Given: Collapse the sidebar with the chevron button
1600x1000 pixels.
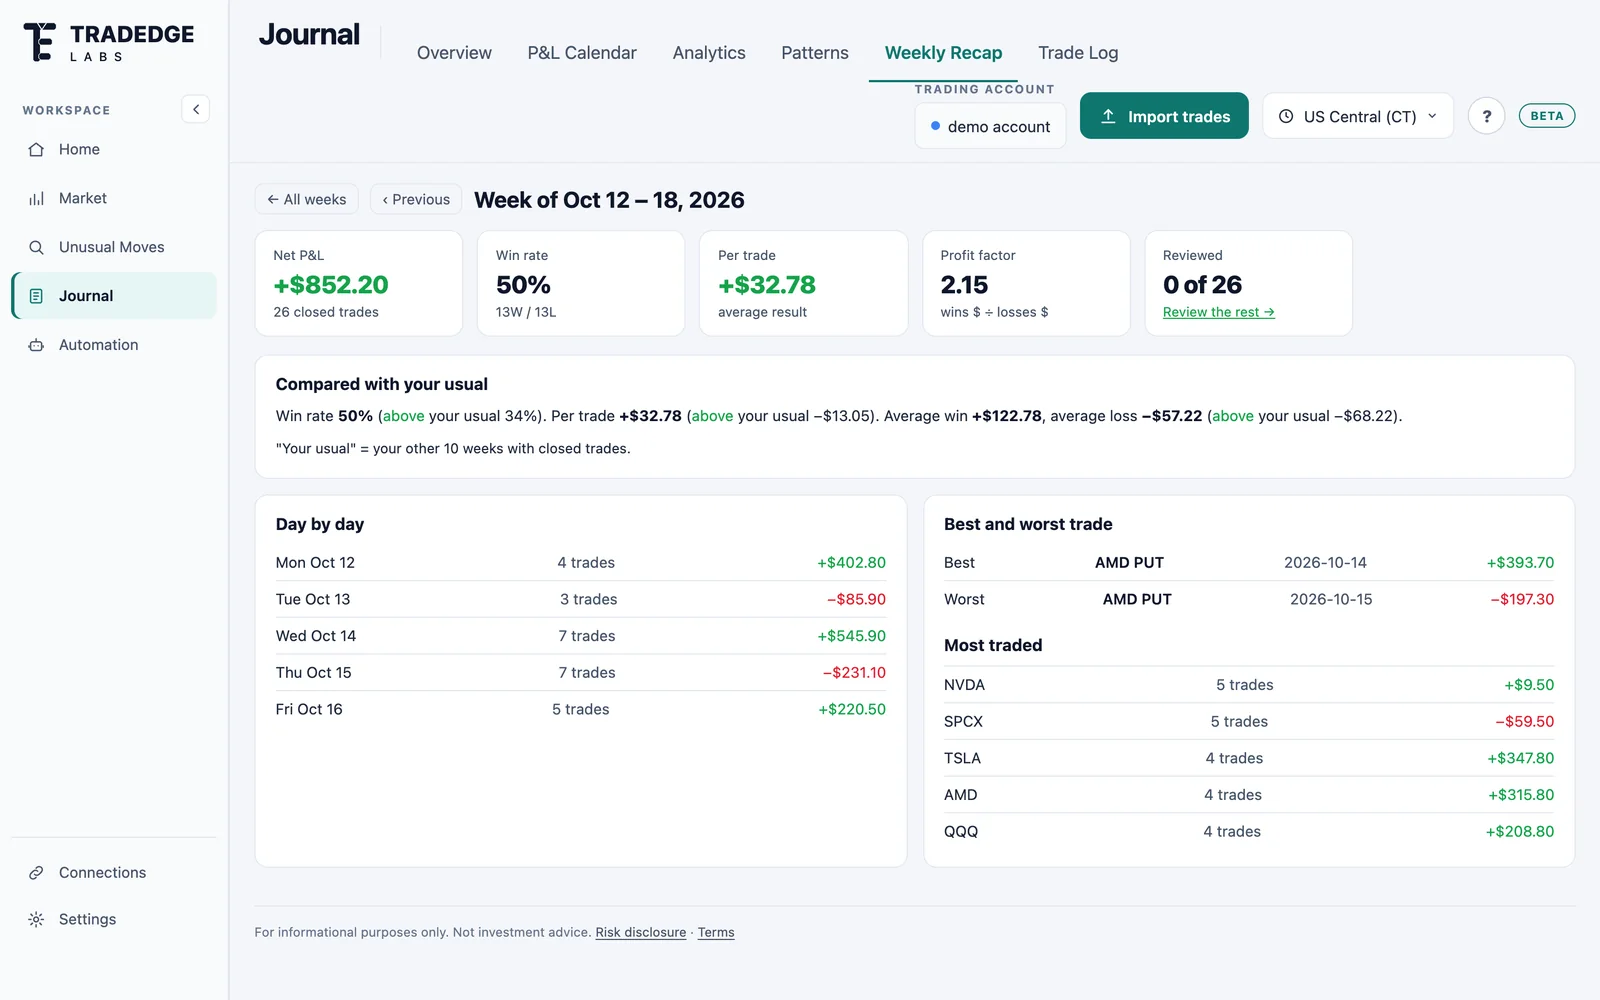Looking at the screenshot, I should click(195, 109).
